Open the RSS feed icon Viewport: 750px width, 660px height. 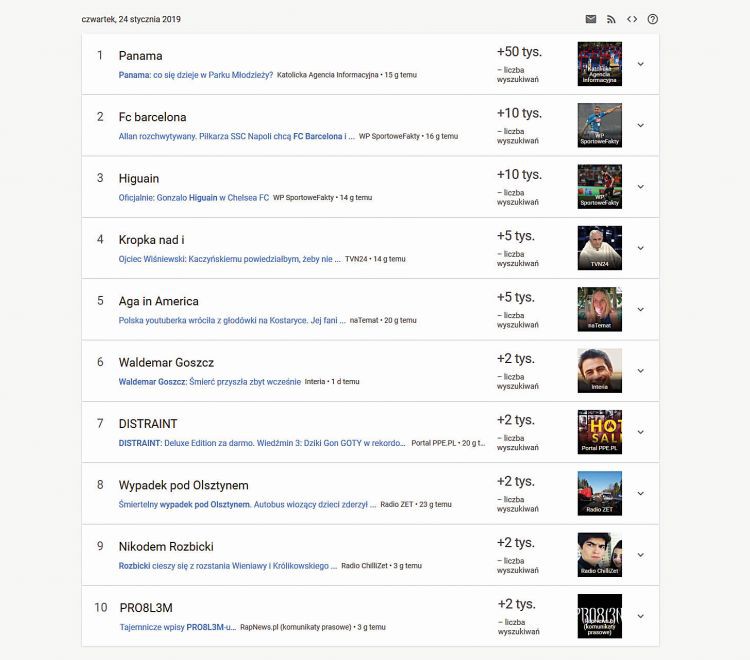pyautogui.click(x=611, y=19)
